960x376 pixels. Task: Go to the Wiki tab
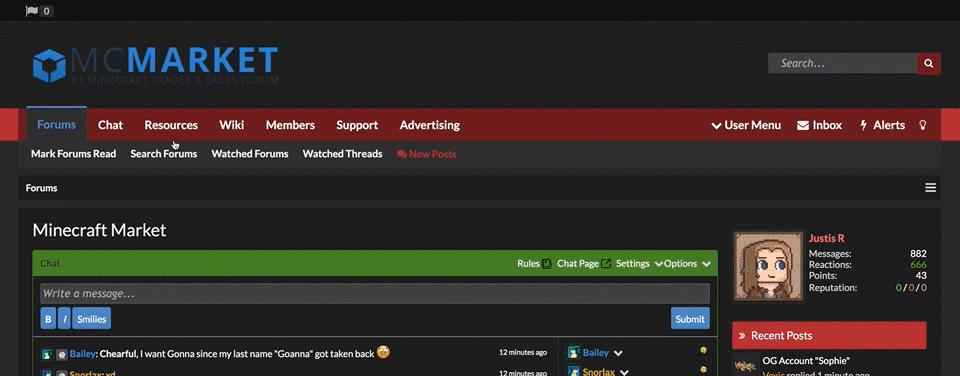(x=231, y=126)
